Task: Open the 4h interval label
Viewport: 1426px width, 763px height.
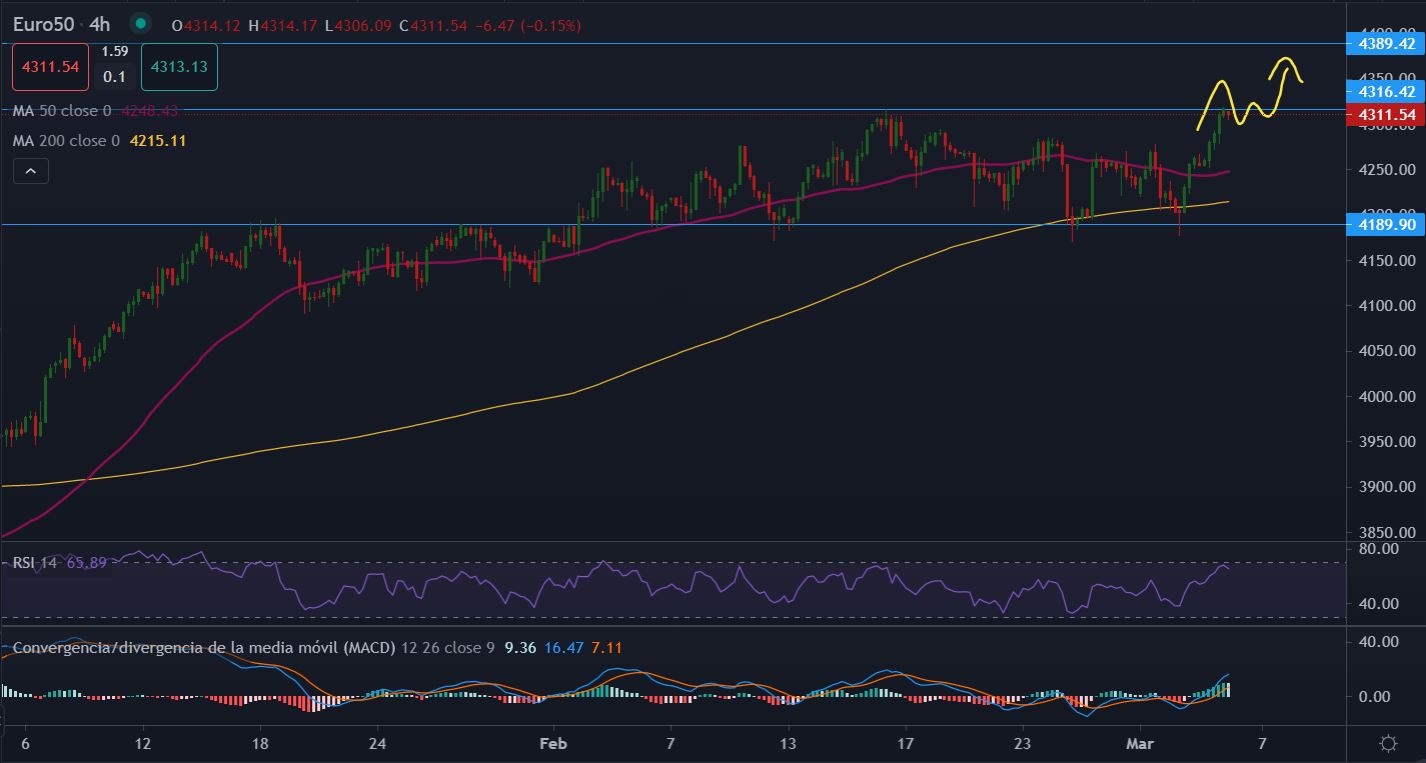Action: tap(99, 24)
